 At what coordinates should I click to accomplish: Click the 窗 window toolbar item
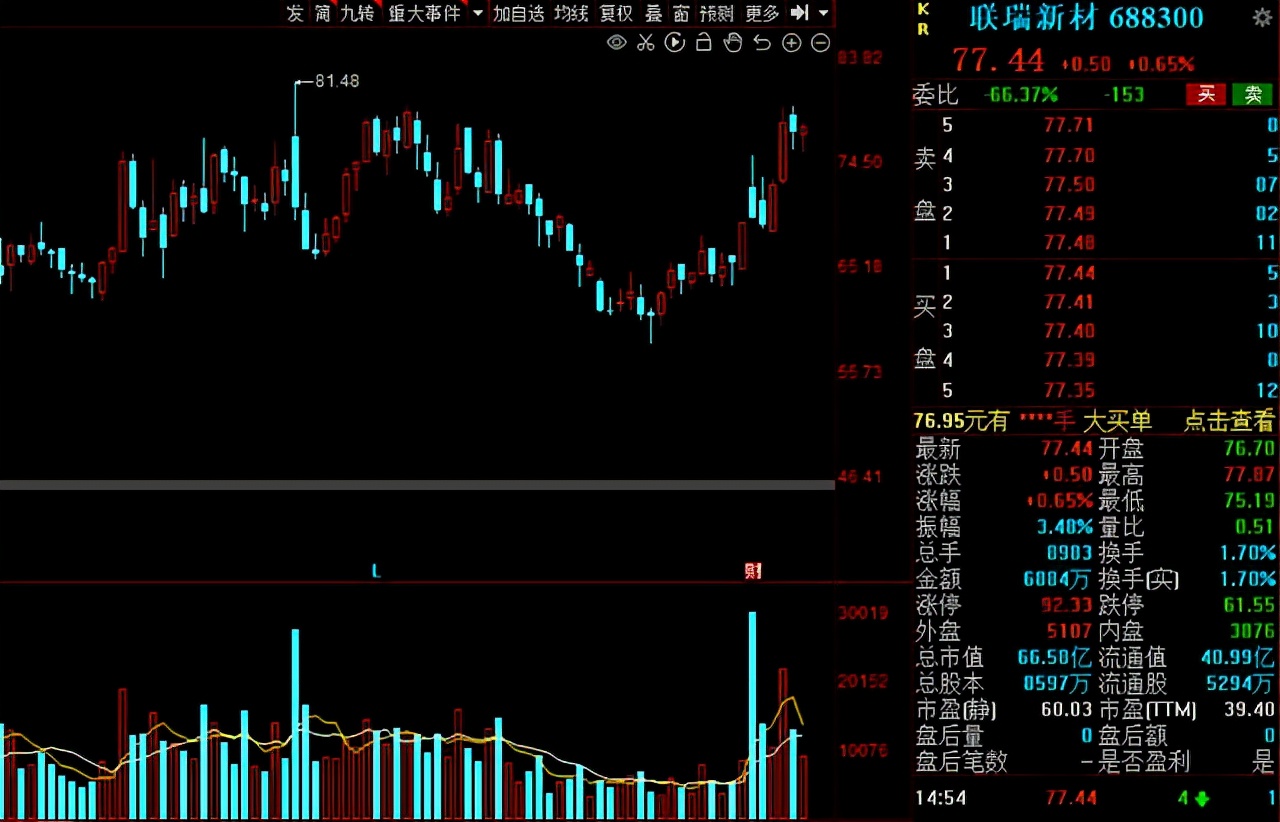click(x=681, y=13)
